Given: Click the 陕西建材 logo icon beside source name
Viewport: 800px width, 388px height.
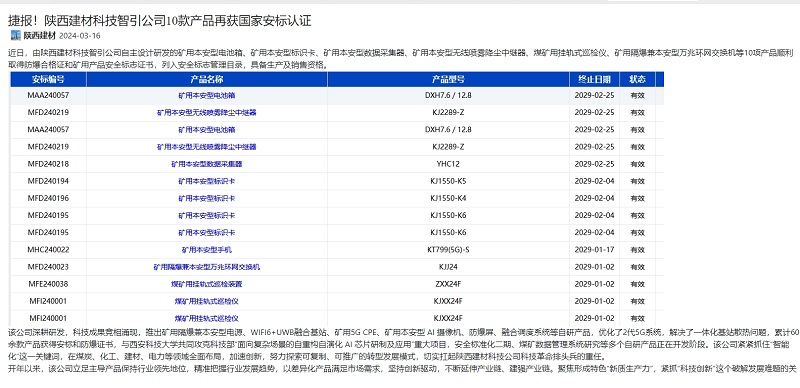Looking at the screenshot, I should coord(16,35).
